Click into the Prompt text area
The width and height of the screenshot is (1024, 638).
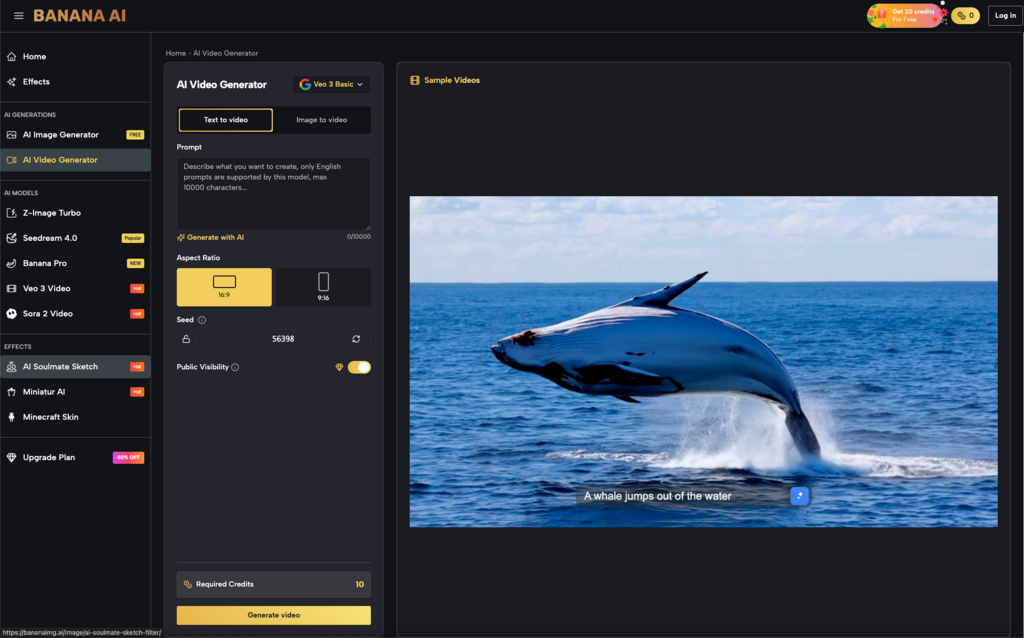pyautogui.click(x=273, y=193)
